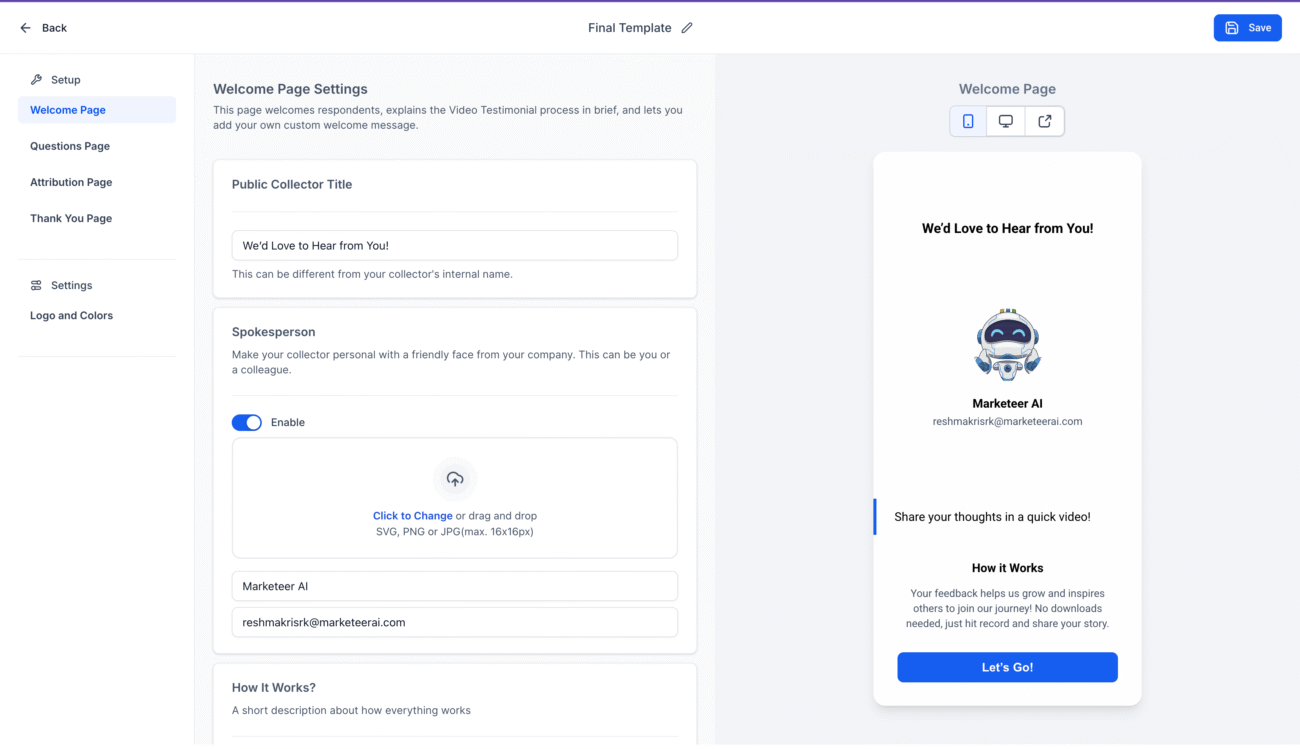Select the Attribution Page section
This screenshot has height=749, width=1300.
pyautogui.click(x=71, y=182)
